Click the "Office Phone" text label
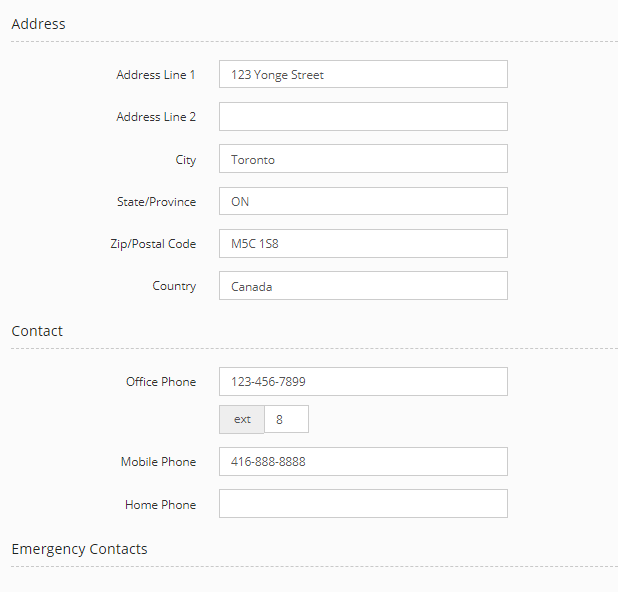 161,382
